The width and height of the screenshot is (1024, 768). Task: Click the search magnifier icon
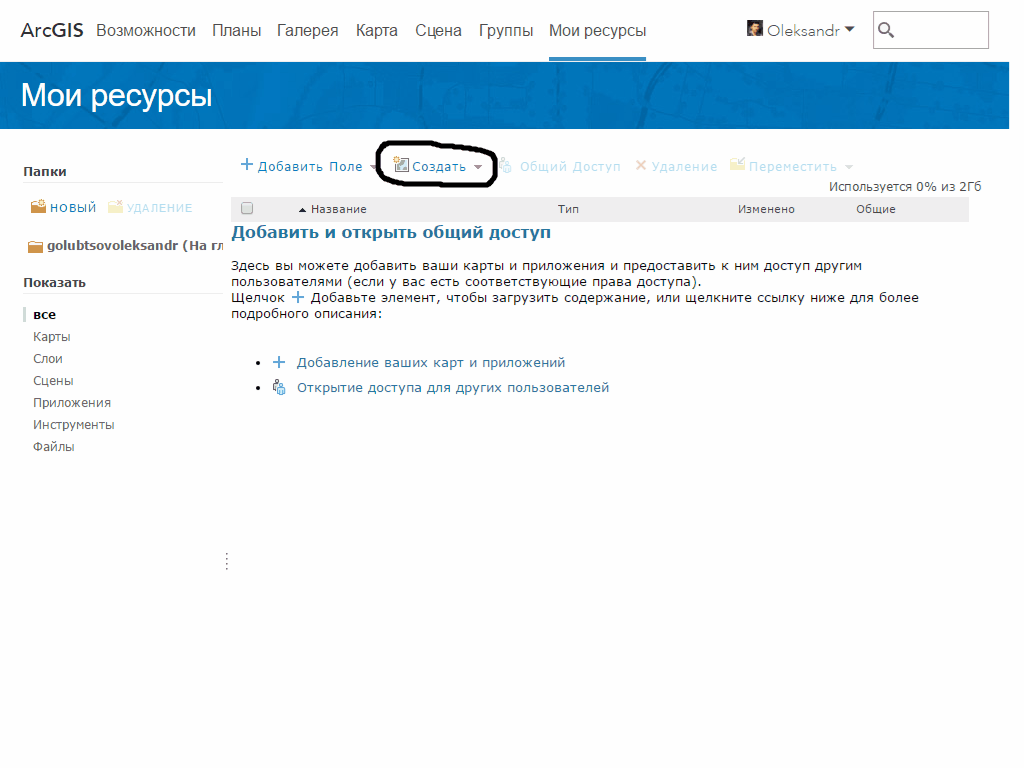coord(885,30)
